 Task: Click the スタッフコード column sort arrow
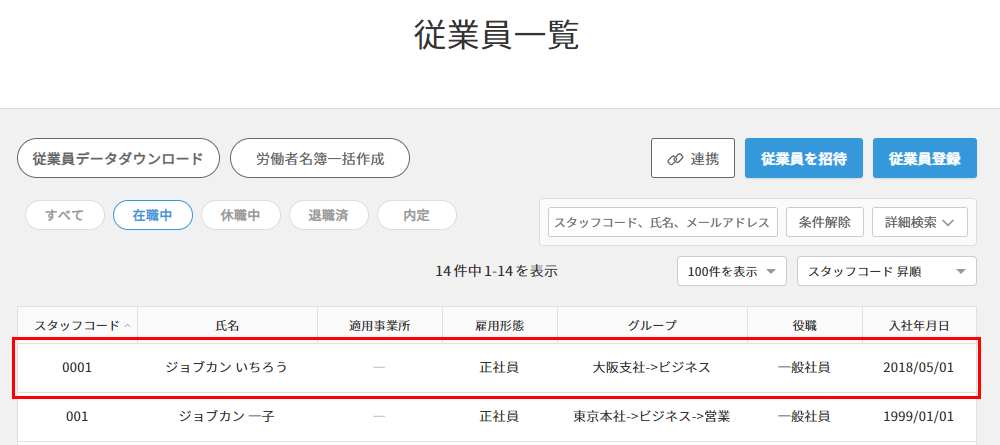pos(127,326)
